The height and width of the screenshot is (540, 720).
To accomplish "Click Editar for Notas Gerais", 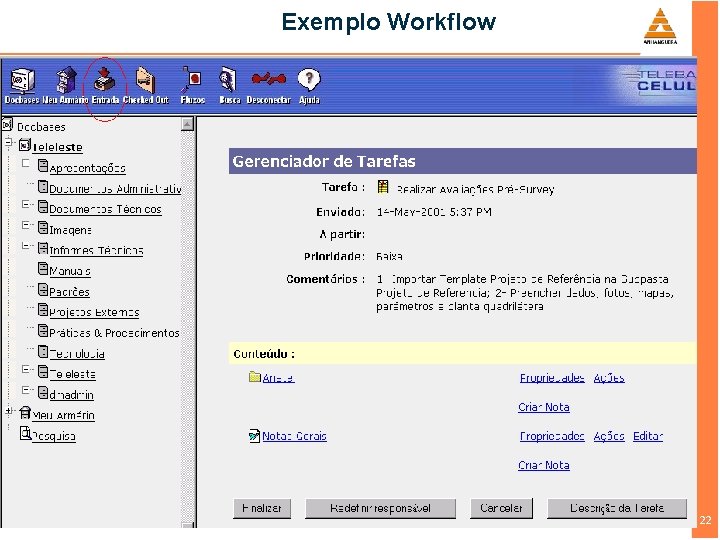I will click(x=648, y=436).
